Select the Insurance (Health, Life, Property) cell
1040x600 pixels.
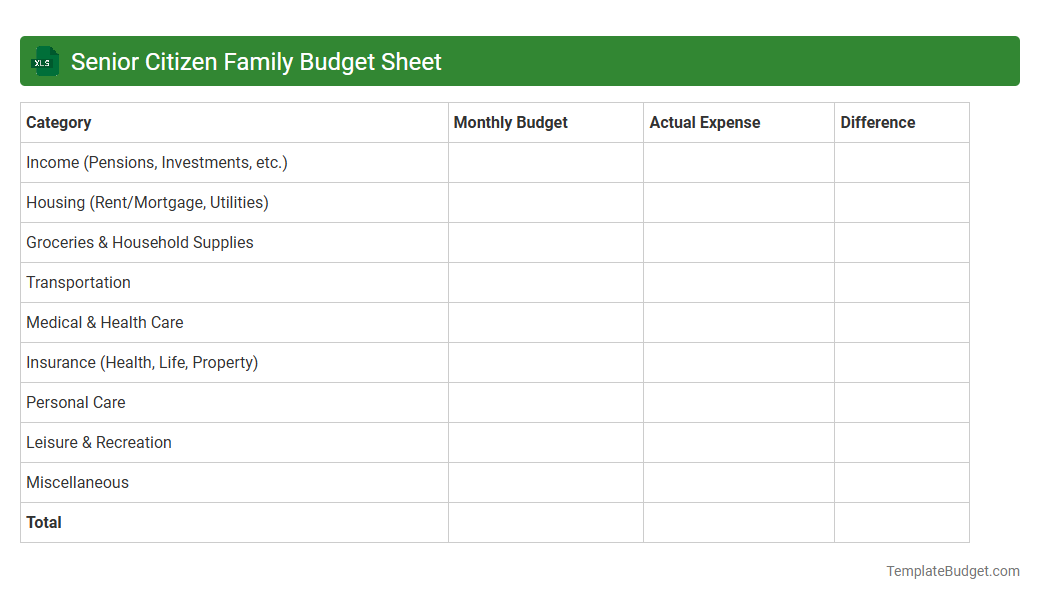coord(140,362)
